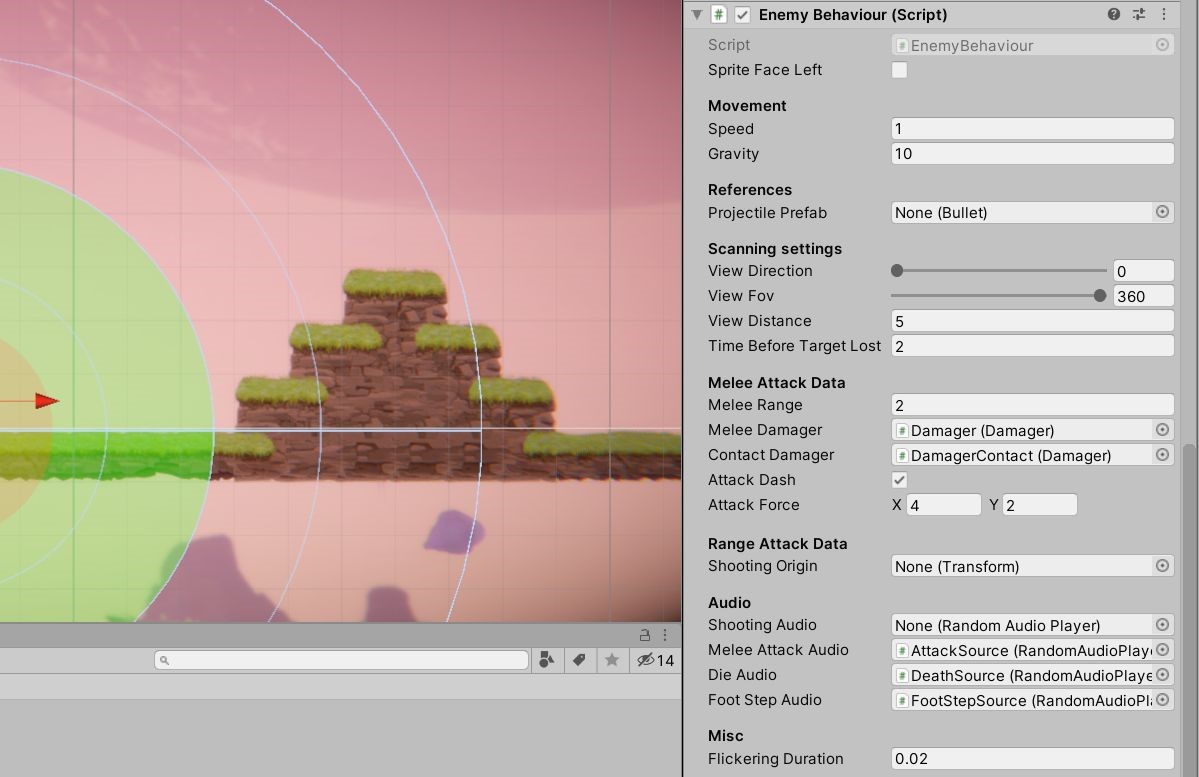Click the FootStepSource script icon
This screenshot has height=777, width=1199.
point(902,701)
